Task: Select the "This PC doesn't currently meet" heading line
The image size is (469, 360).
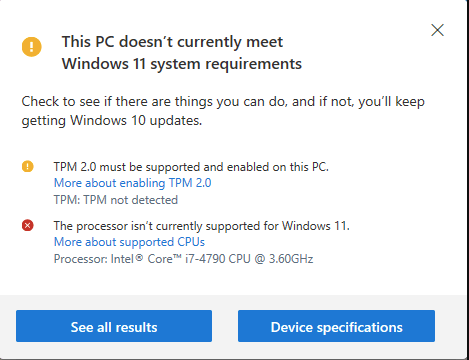Action: (172, 42)
